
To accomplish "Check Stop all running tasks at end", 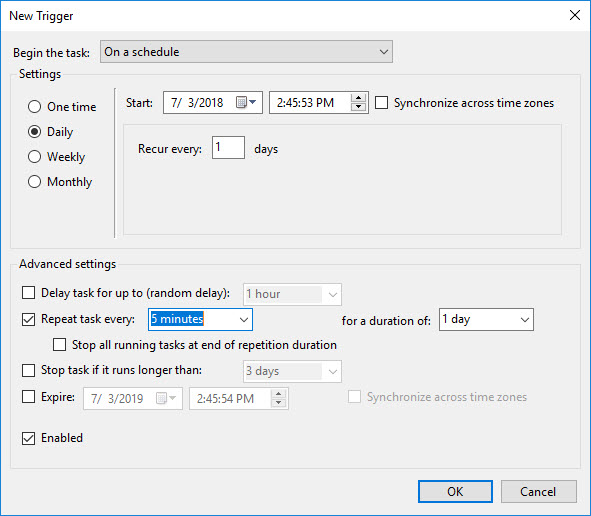I will [60, 345].
